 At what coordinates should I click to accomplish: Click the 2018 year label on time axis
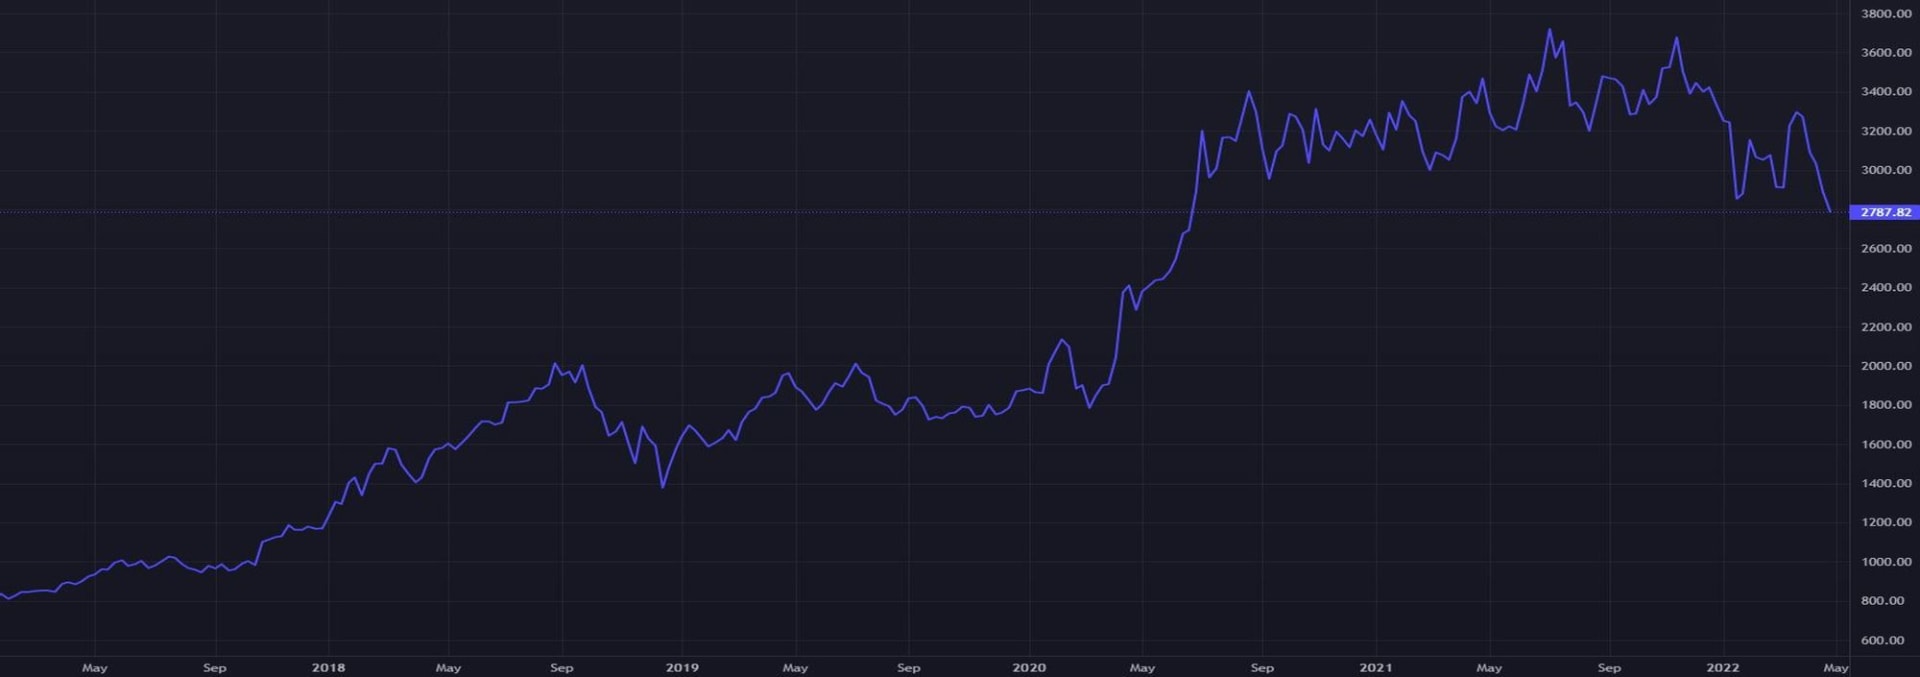[328, 667]
